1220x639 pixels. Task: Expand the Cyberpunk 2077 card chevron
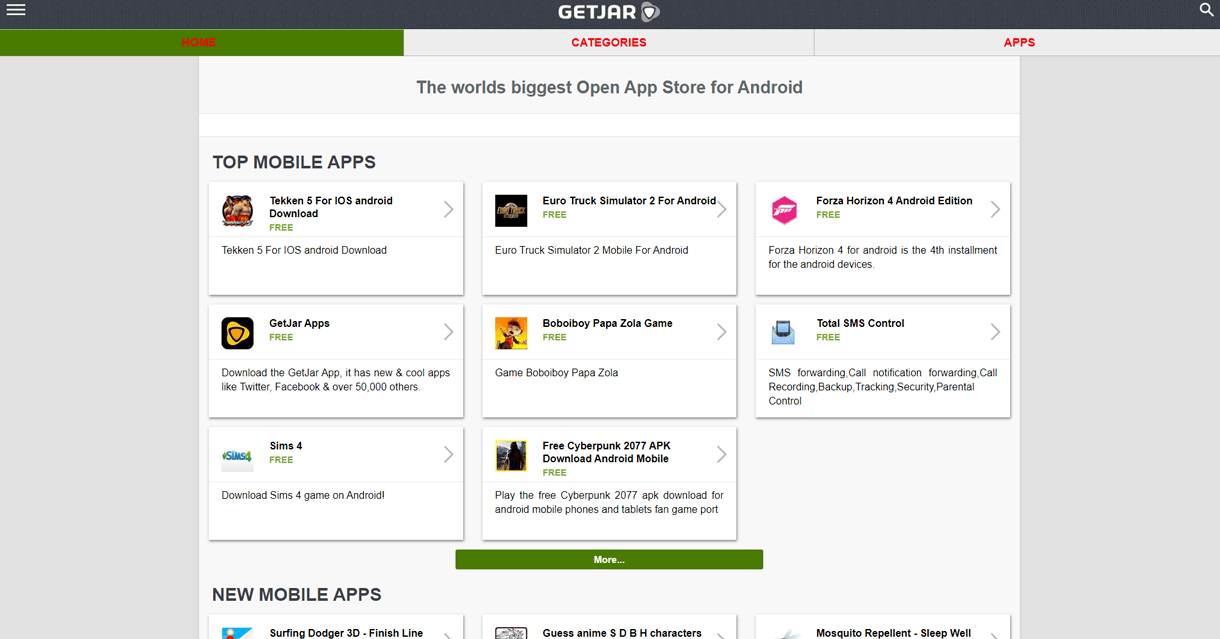[x=721, y=454]
